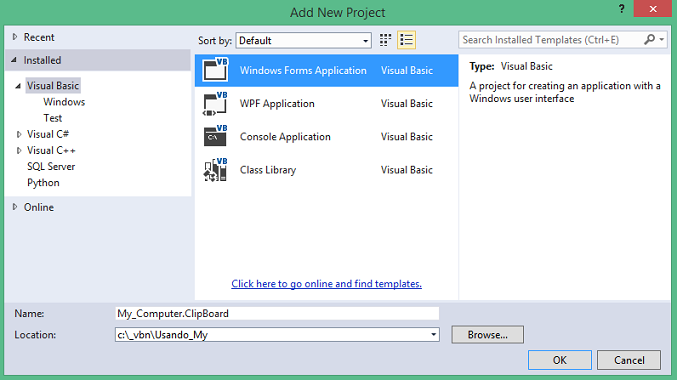Select the Online heading label
677x380 pixels.
(39, 207)
